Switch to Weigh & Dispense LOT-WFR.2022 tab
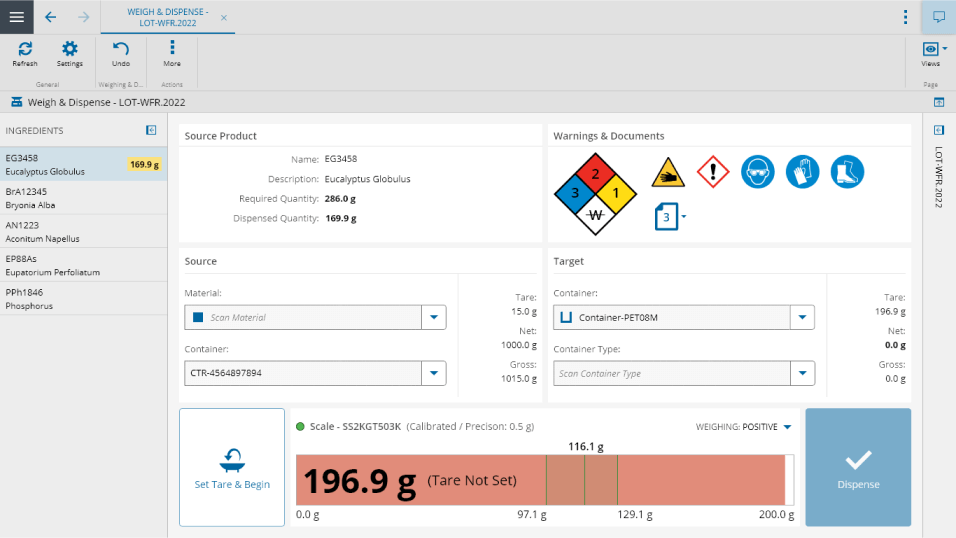Viewport: 956px width, 538px height. click(167, 17)
